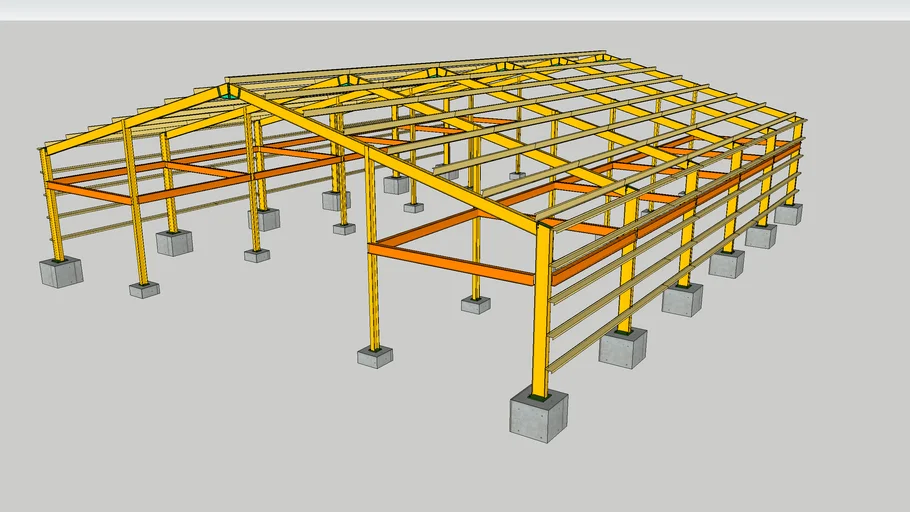910x512 pixels.
Task: Click the small footing under left gable column
Action: pyautogui.click(x=144, y=290)
